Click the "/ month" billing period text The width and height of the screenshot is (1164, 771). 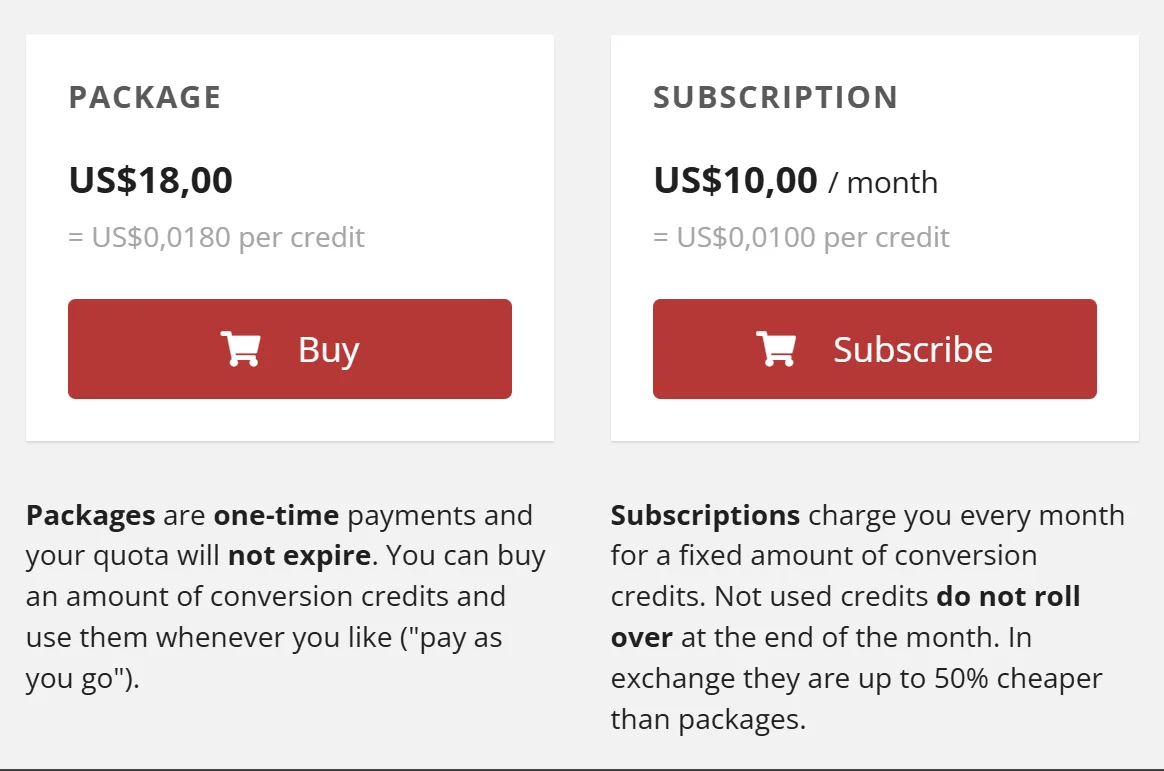coord(883,183)
